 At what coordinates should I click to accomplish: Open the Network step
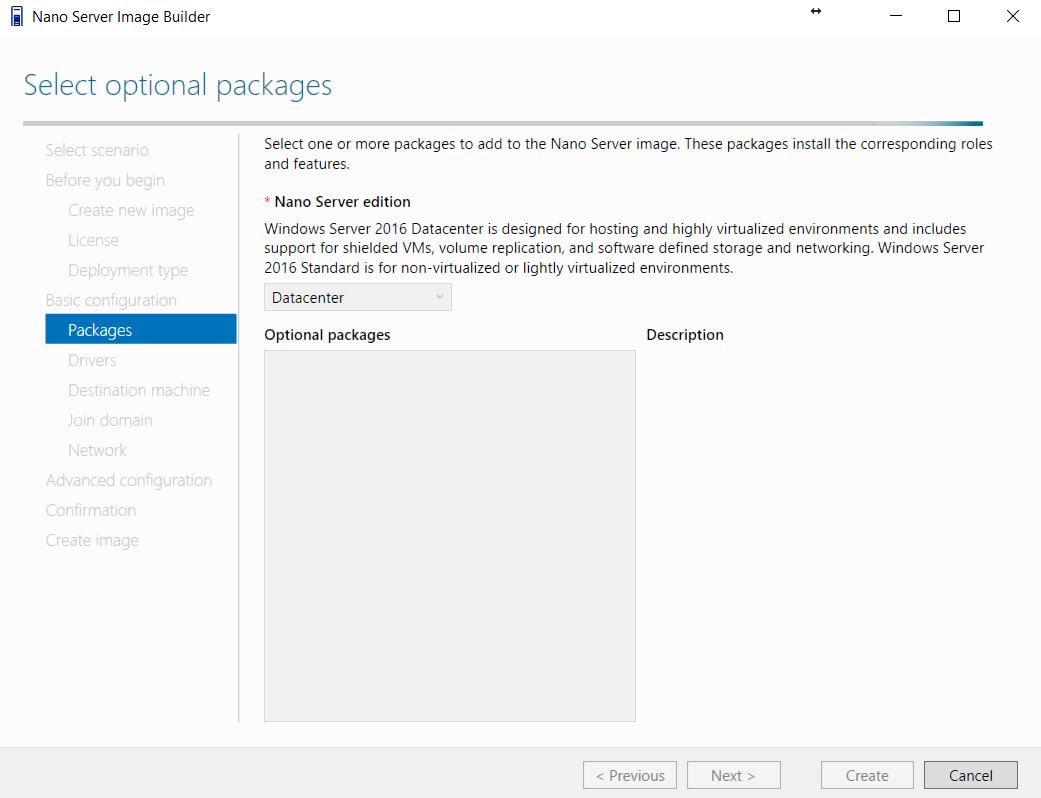coord(98,450)
